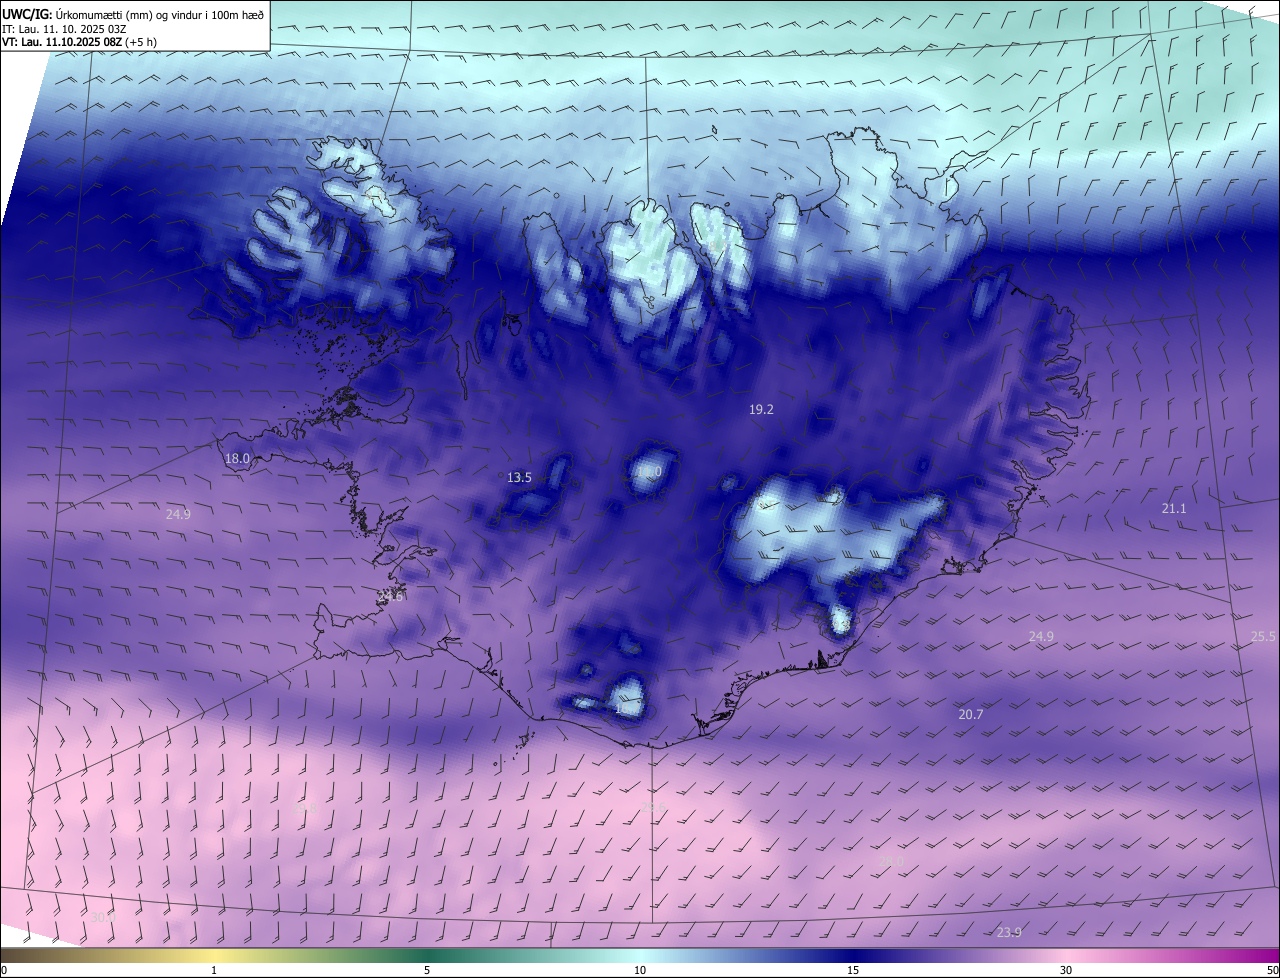Click the 18.0 value label on the map
The image size is (1280, 978).
click(237, 459)
